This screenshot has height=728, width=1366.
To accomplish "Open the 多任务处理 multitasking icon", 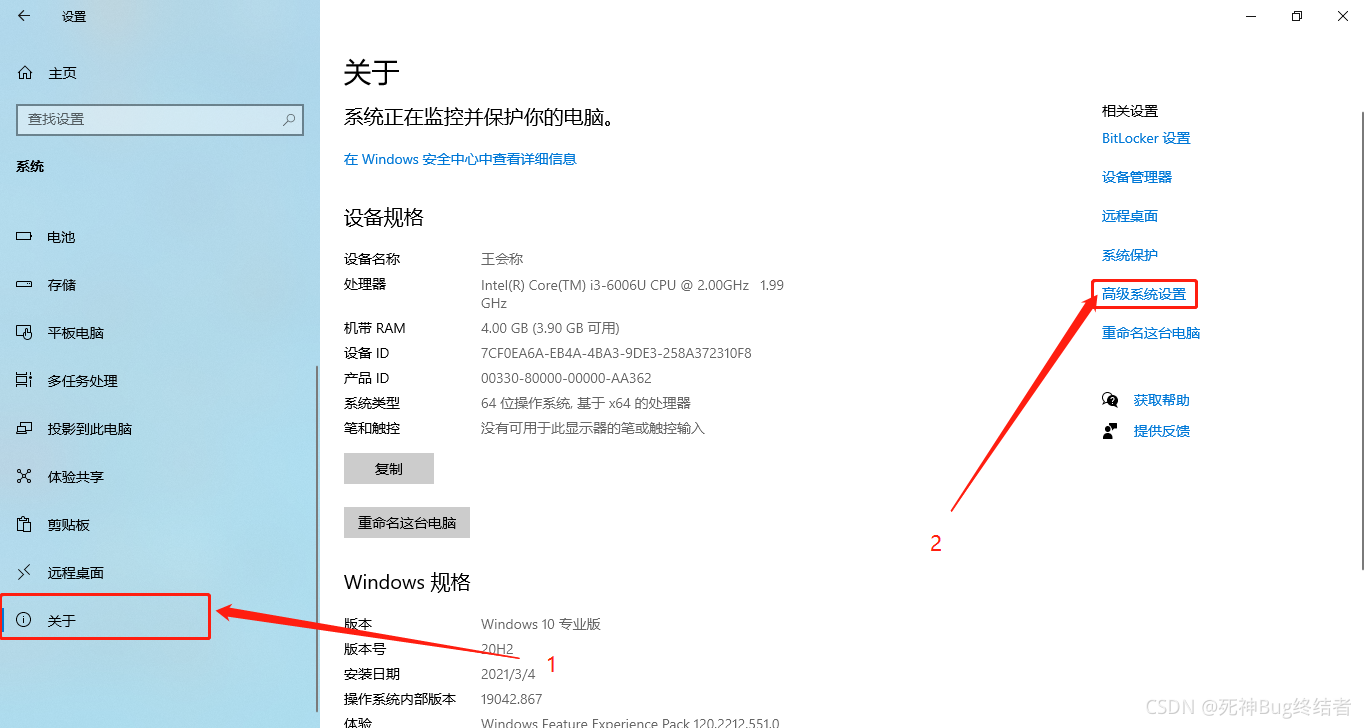I will tap(25, 381).
